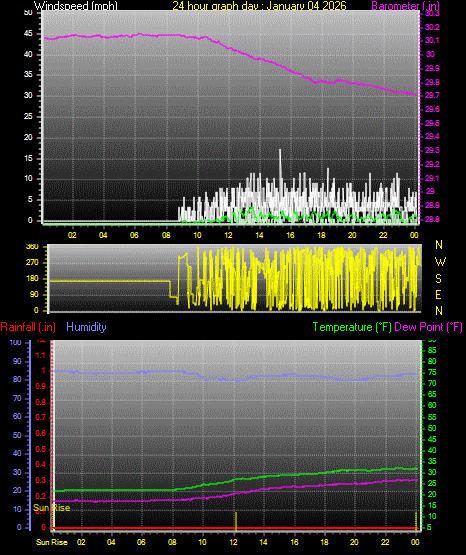Click the '14' hour label under the windspeed chart
The image size is (466, 555).
(x=259, y=235)
